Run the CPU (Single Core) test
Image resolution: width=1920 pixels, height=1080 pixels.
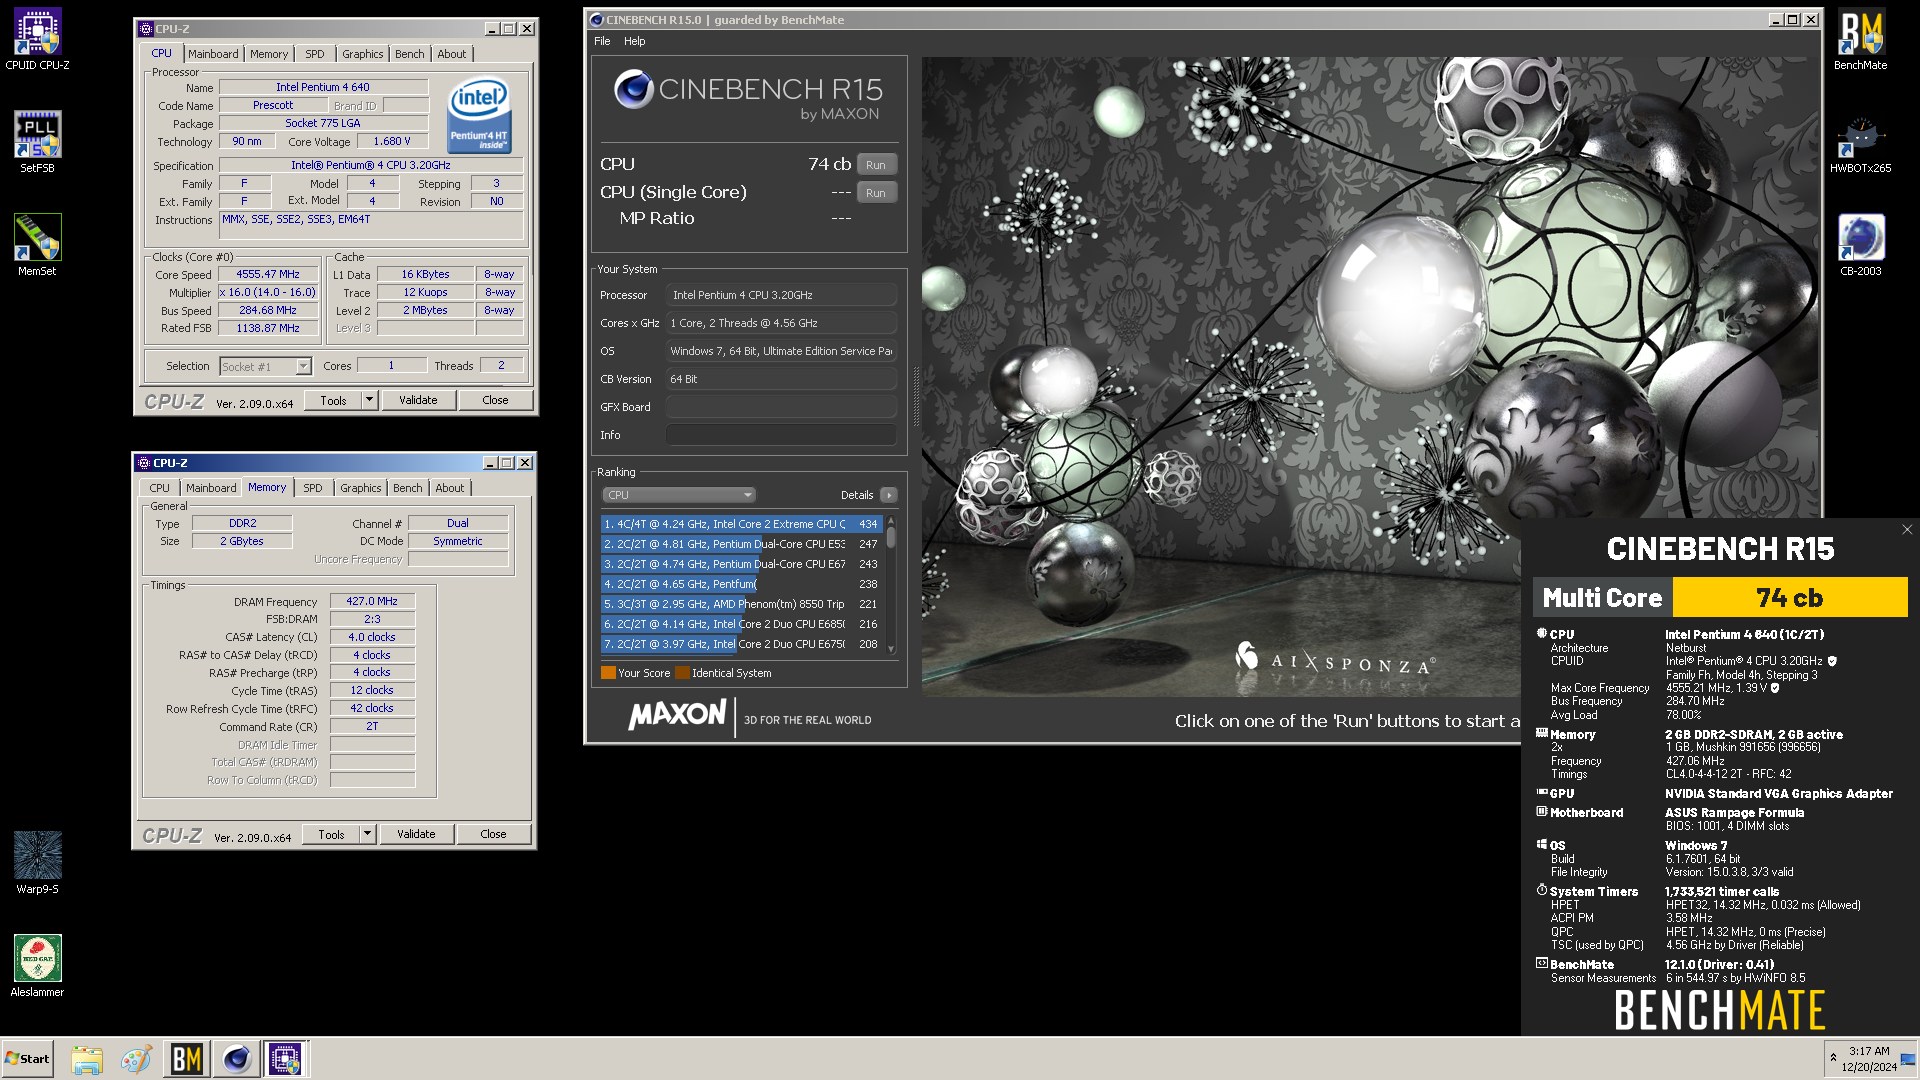click(876, 193)
